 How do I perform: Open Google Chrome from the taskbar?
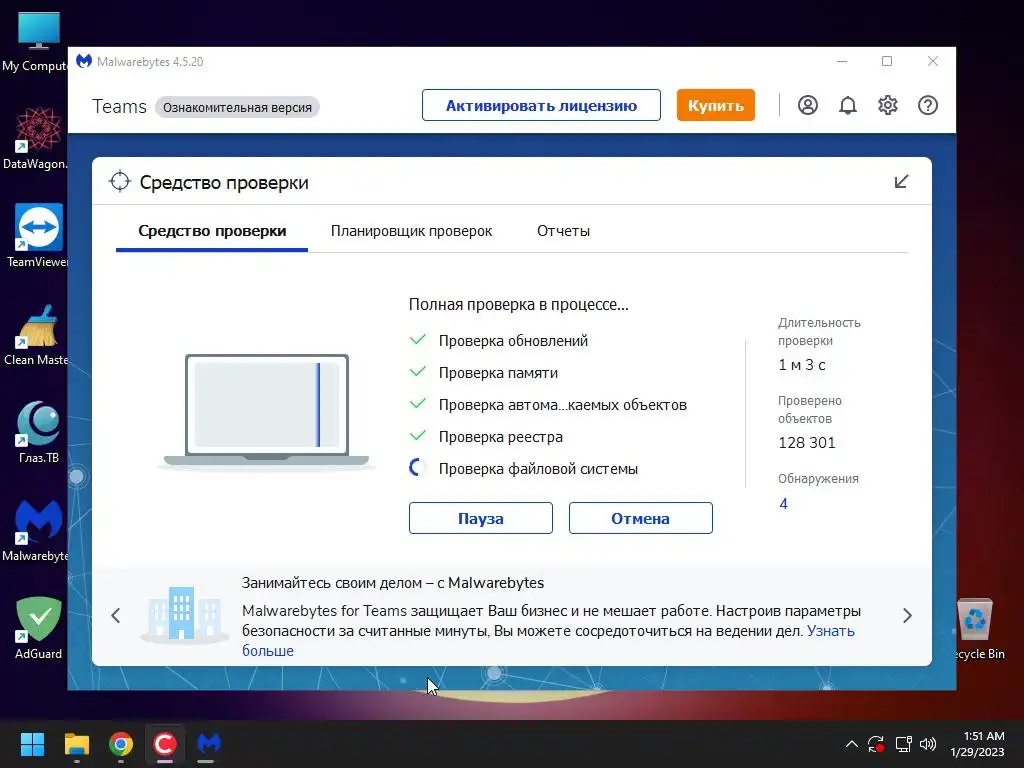click(121, 744)
